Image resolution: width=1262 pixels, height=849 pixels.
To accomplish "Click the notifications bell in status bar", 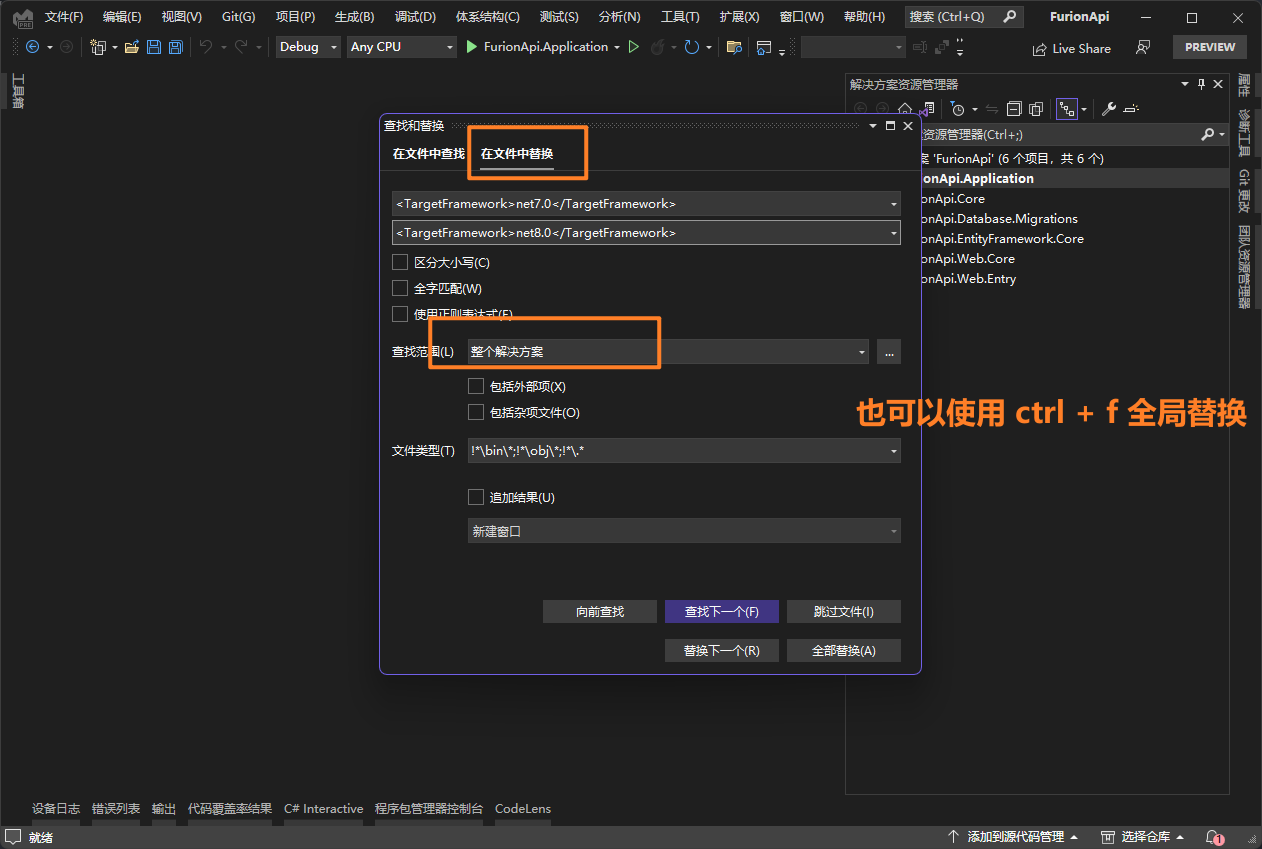I will [1213, 837].
